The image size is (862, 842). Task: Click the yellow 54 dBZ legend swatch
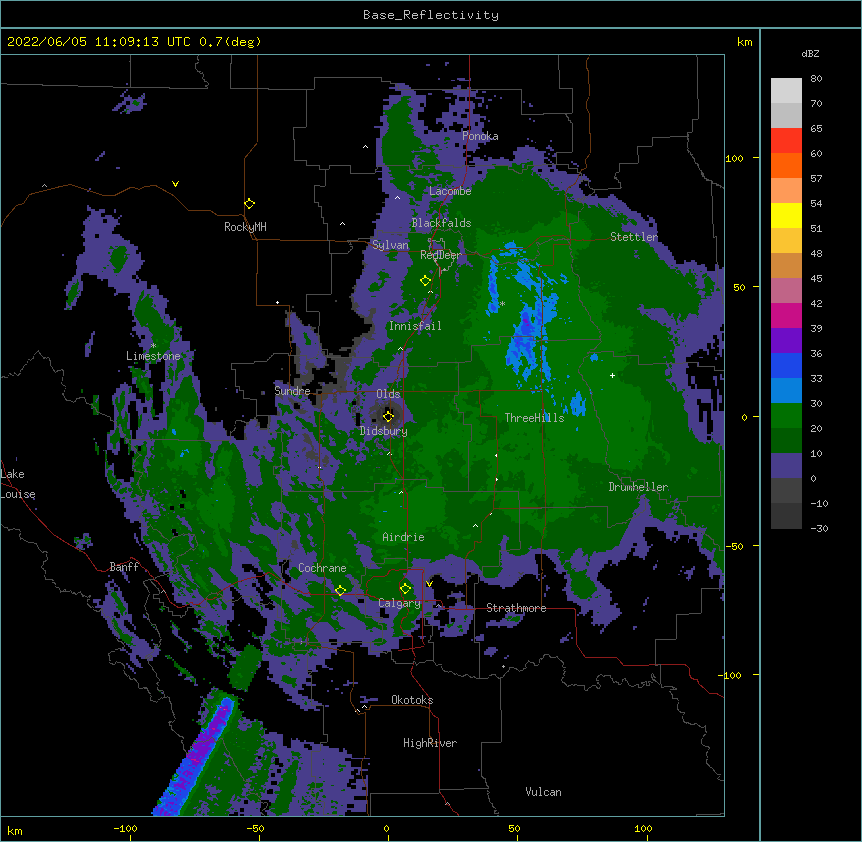point(786,215)
